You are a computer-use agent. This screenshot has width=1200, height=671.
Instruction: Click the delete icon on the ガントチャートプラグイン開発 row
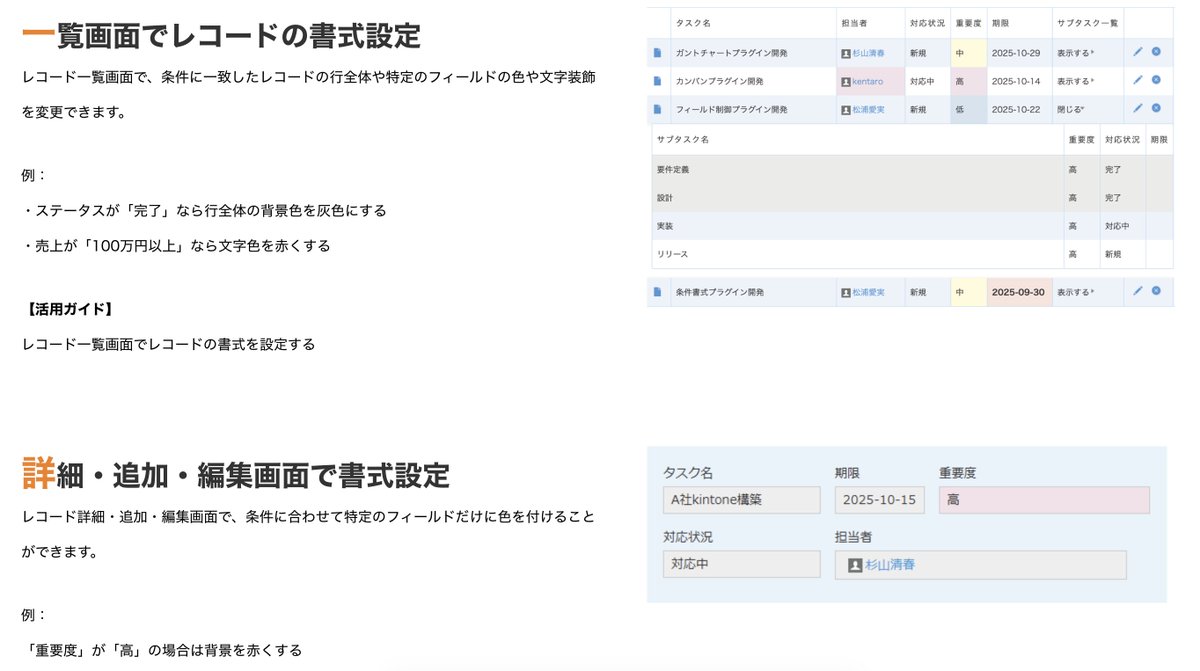[1156, 52]
